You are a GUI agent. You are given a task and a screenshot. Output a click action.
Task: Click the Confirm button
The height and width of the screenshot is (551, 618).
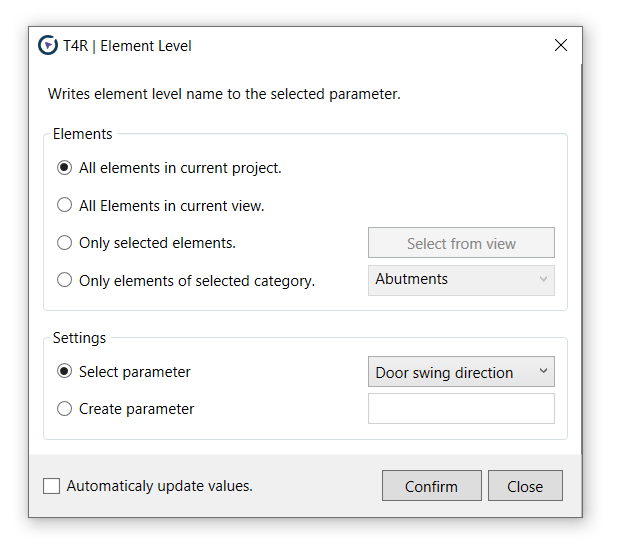click(432, 486)
